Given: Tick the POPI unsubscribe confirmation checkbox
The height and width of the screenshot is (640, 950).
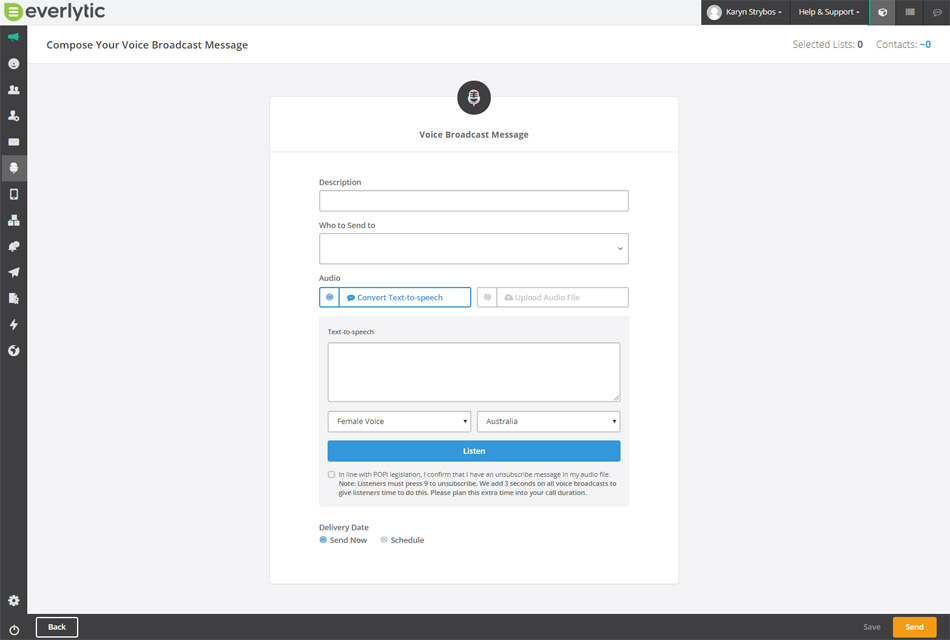Looking at the screenshot, I should pyautogui.click(x=332, y=474).
